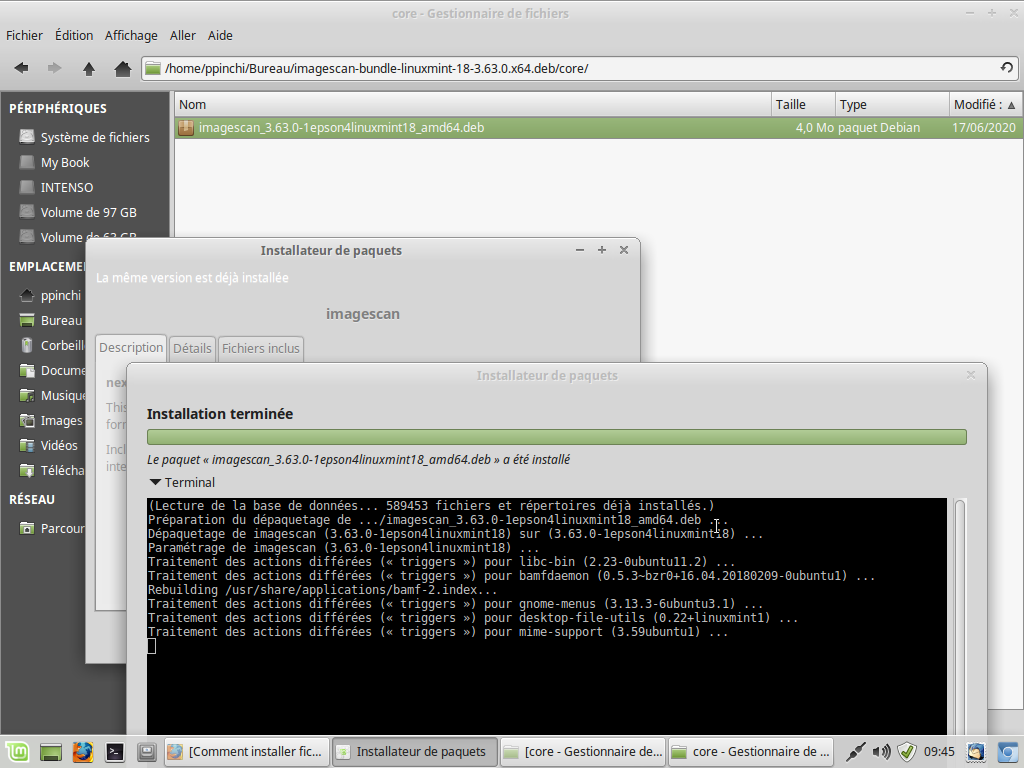Sort files by Modifié column
This screenshot has width=1024, height=768.
pos(984,104)
